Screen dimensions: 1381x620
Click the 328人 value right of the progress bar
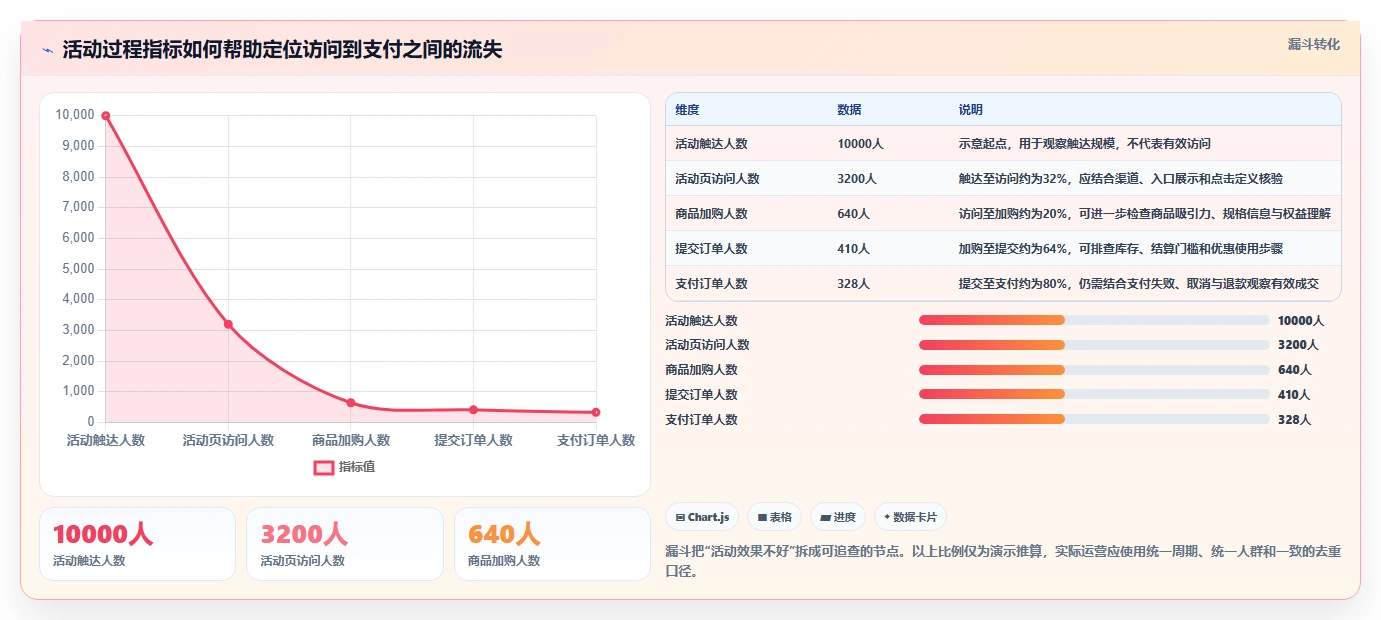click(x=1294, y=419)
